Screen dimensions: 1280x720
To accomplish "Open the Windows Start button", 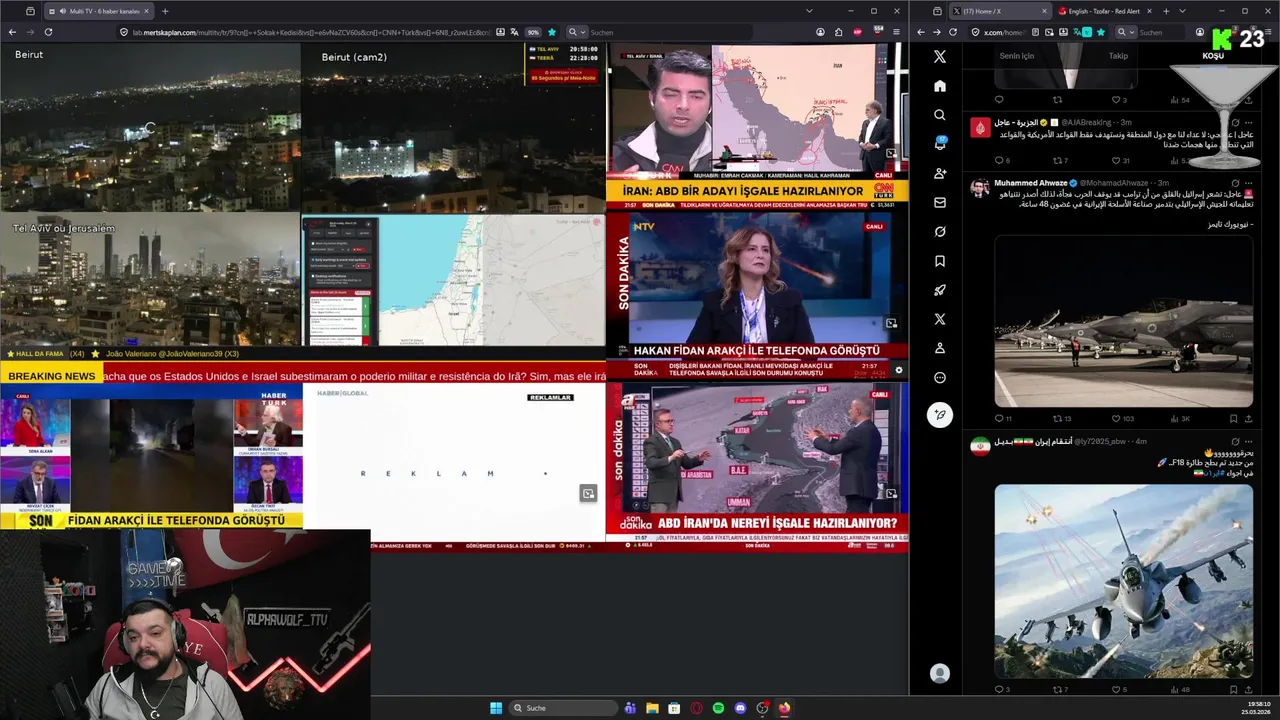I will point(496,708).
